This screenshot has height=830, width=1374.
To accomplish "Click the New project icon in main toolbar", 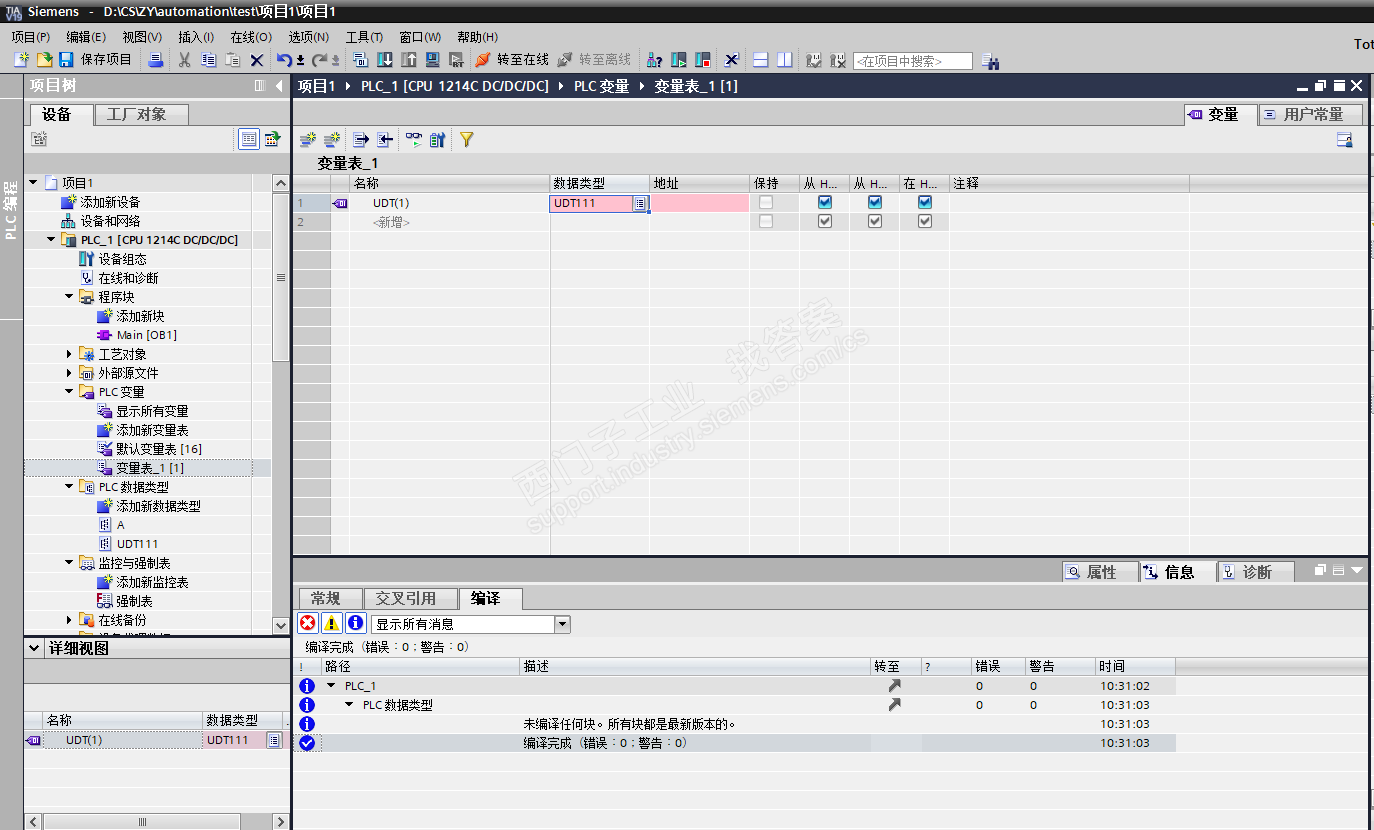I will point(21,60).
